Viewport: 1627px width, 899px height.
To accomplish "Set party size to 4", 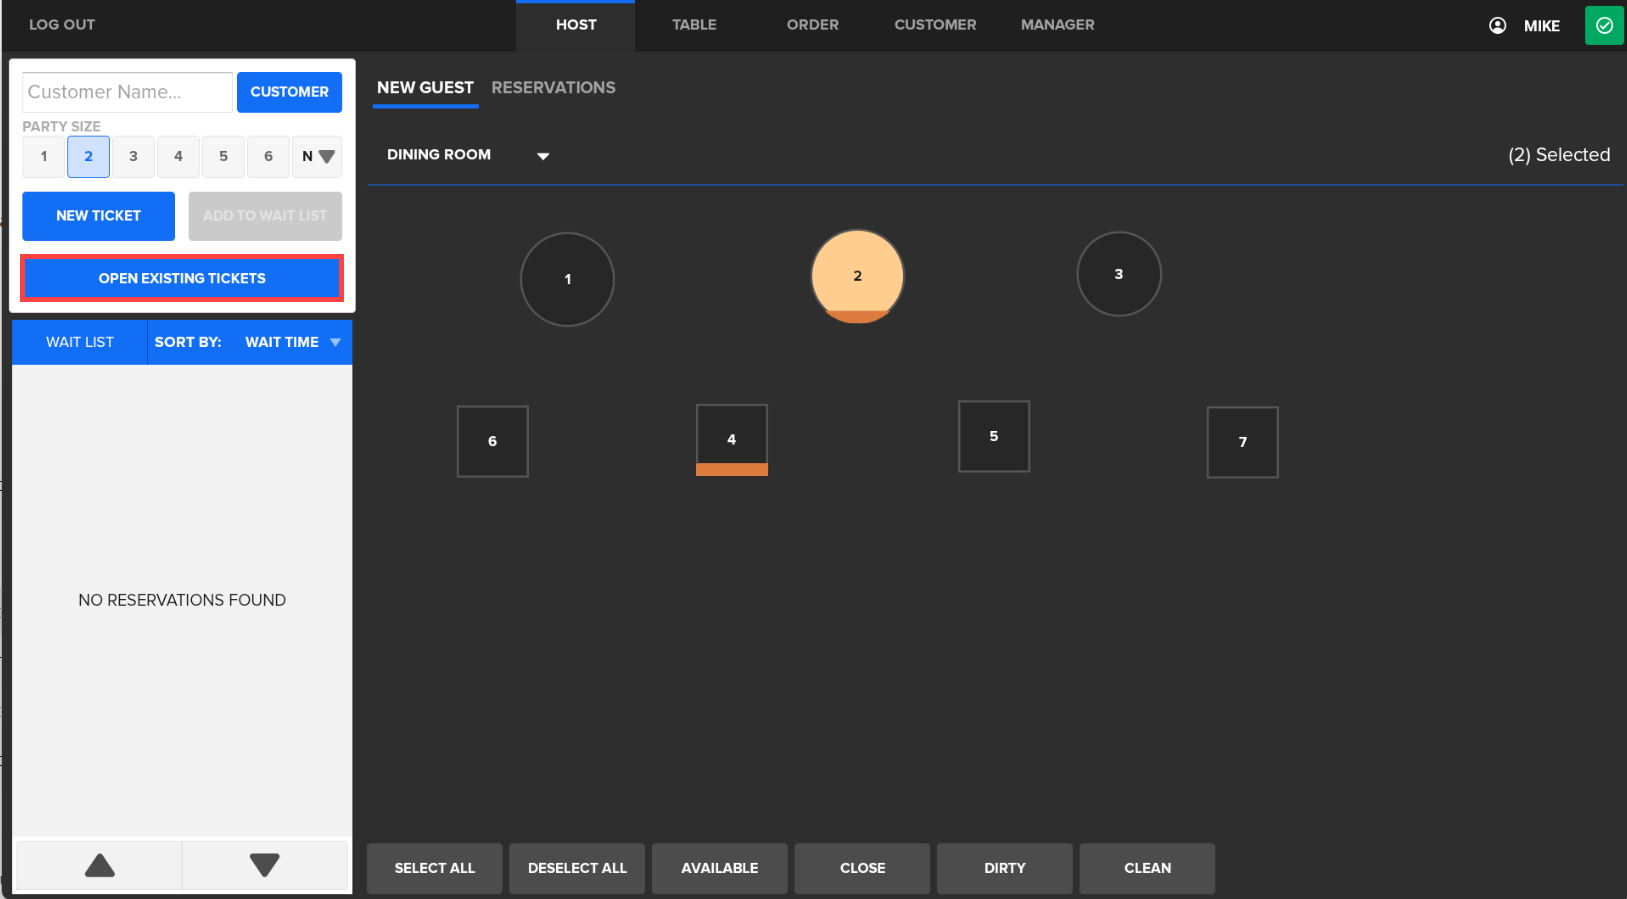I will [x=178, y=157].
